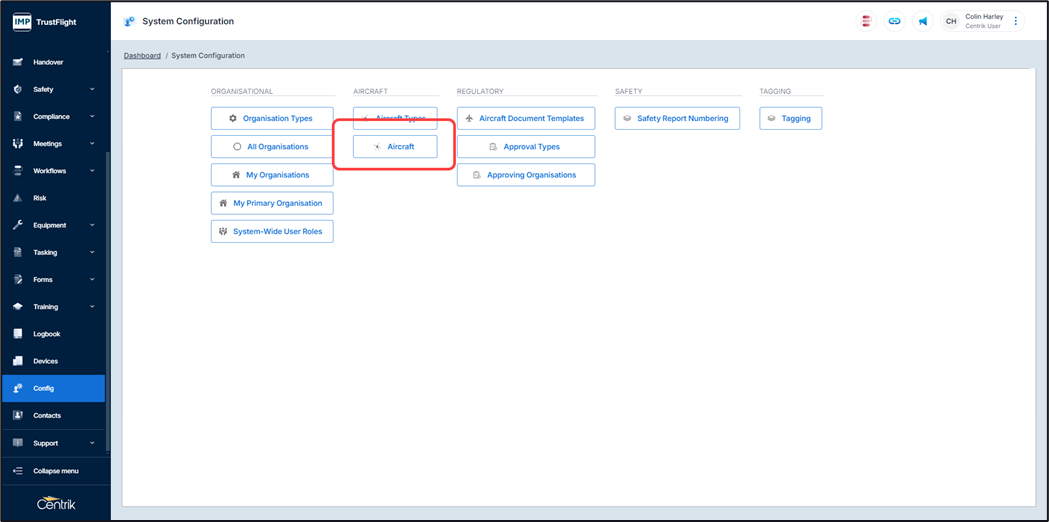Screen dimensions: 1049x522
Task: Click the Logbook icon in sidebar
Action: (17, 334)
